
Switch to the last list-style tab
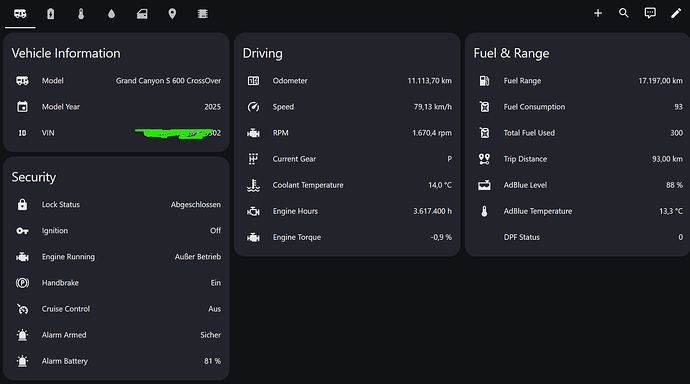[202, 14]
